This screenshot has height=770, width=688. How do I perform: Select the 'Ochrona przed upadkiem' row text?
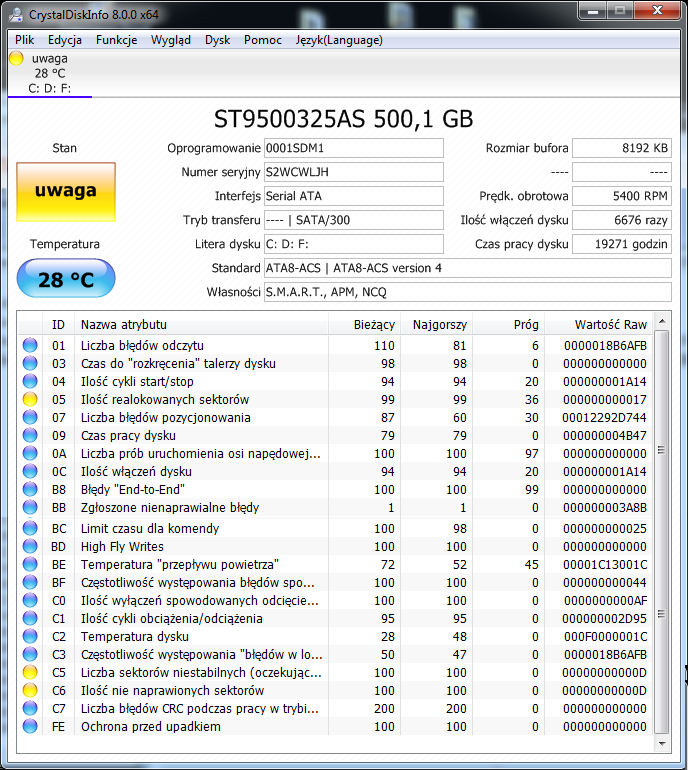coord(151,726)
